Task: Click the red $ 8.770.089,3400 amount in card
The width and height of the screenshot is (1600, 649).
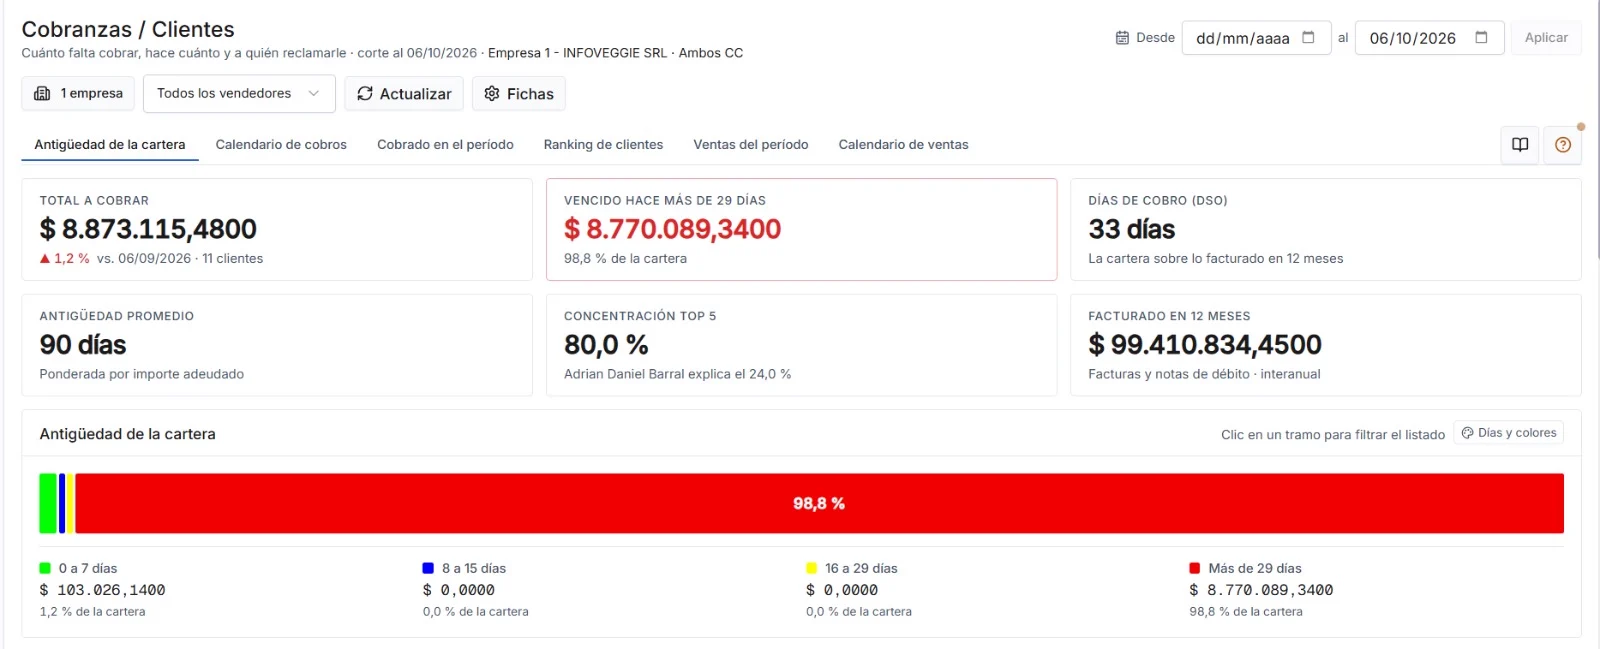Action: click(672, 229)
